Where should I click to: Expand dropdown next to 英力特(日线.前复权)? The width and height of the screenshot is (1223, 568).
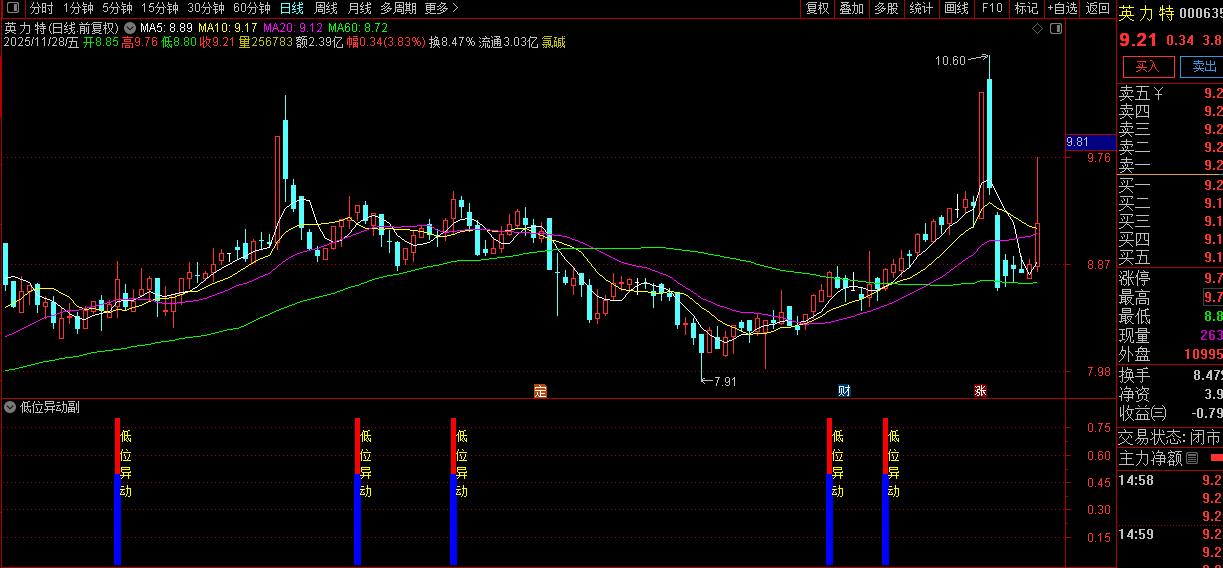(129, 28)
